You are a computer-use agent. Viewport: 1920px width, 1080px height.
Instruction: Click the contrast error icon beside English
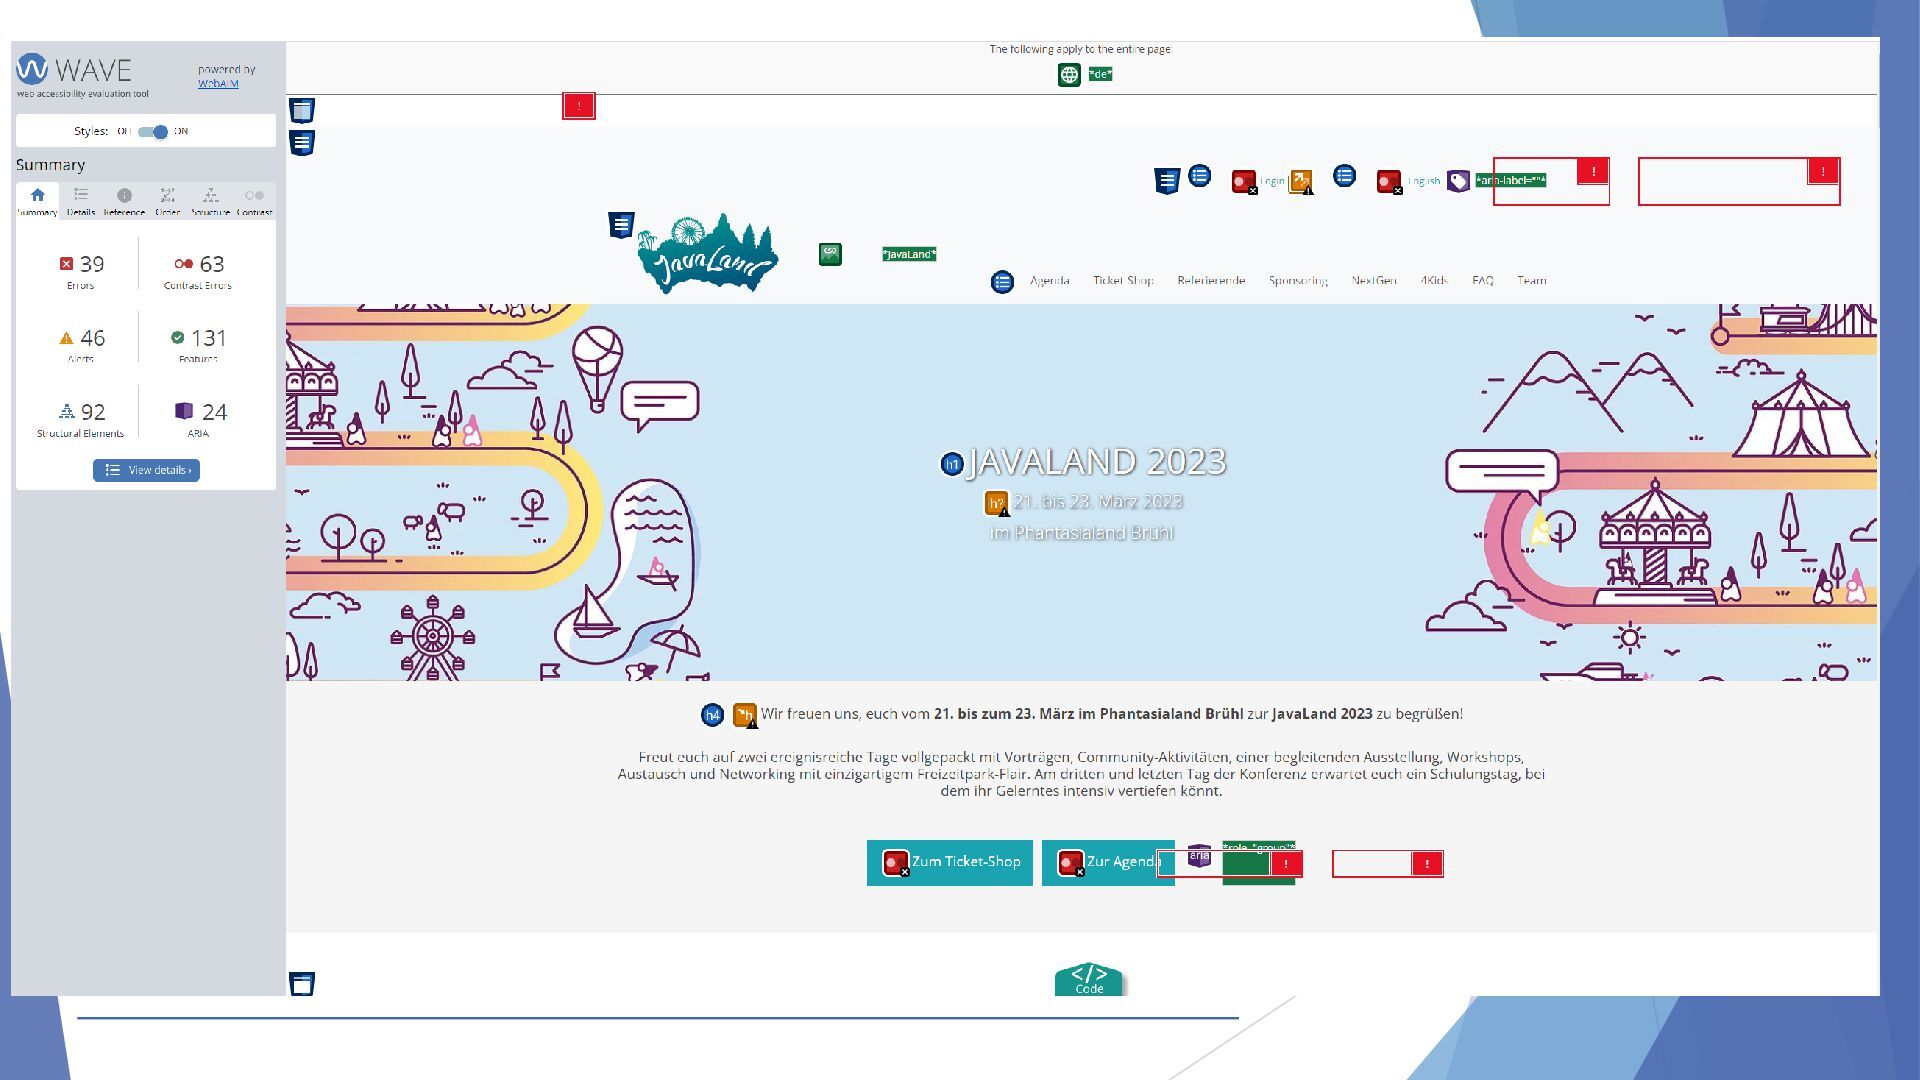[x=1389, y=182]
